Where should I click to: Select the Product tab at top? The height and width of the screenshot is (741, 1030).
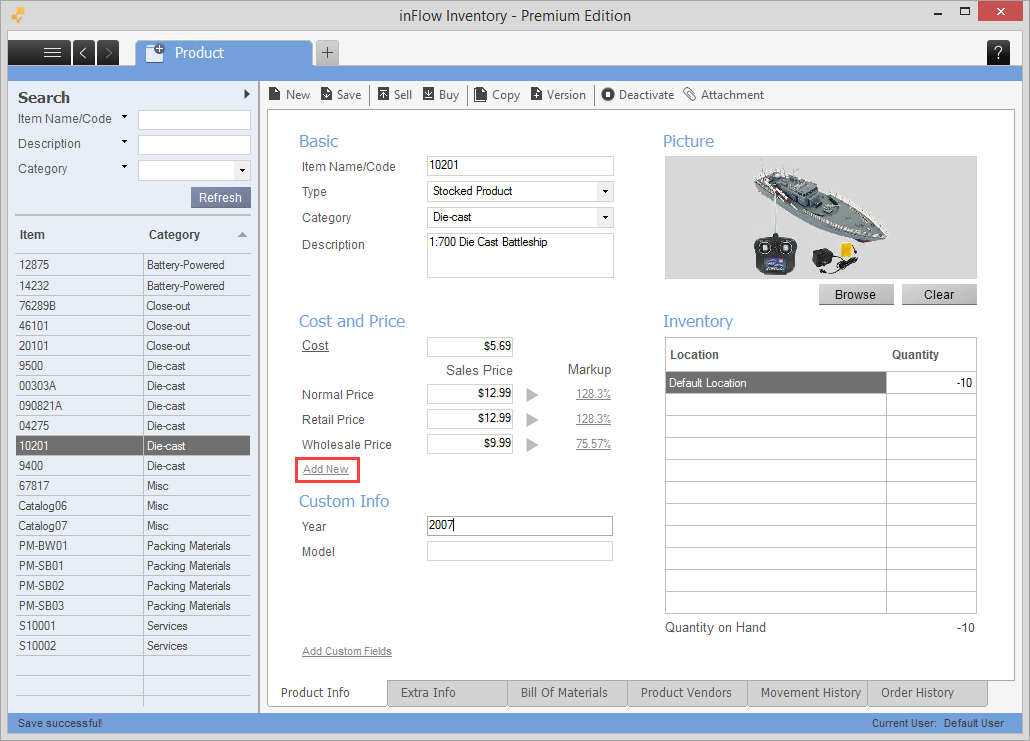pos(223,53)
